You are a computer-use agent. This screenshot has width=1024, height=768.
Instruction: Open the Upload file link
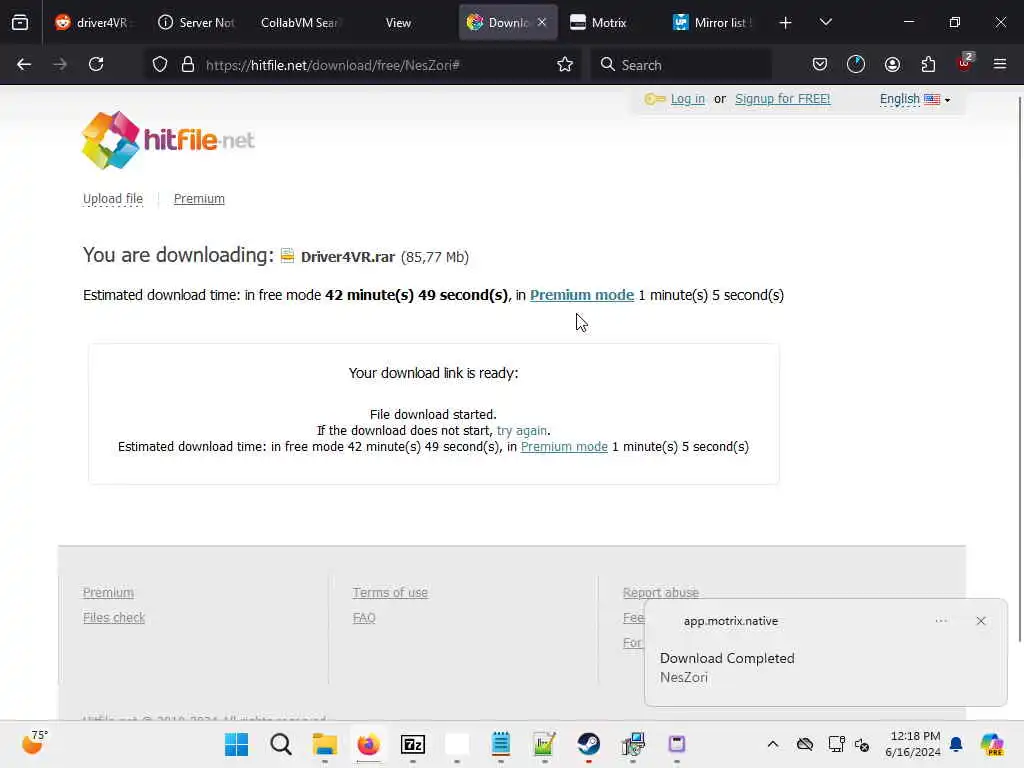coord(113,199)
